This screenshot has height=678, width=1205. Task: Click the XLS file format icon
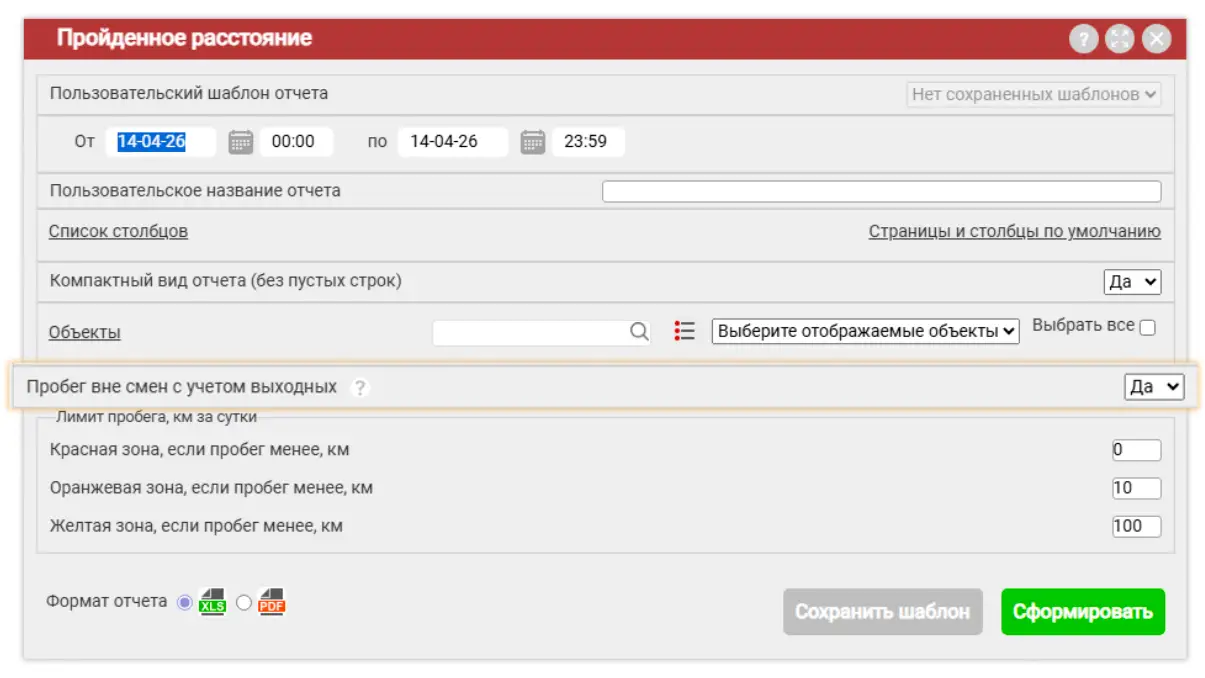pos(212,602)
